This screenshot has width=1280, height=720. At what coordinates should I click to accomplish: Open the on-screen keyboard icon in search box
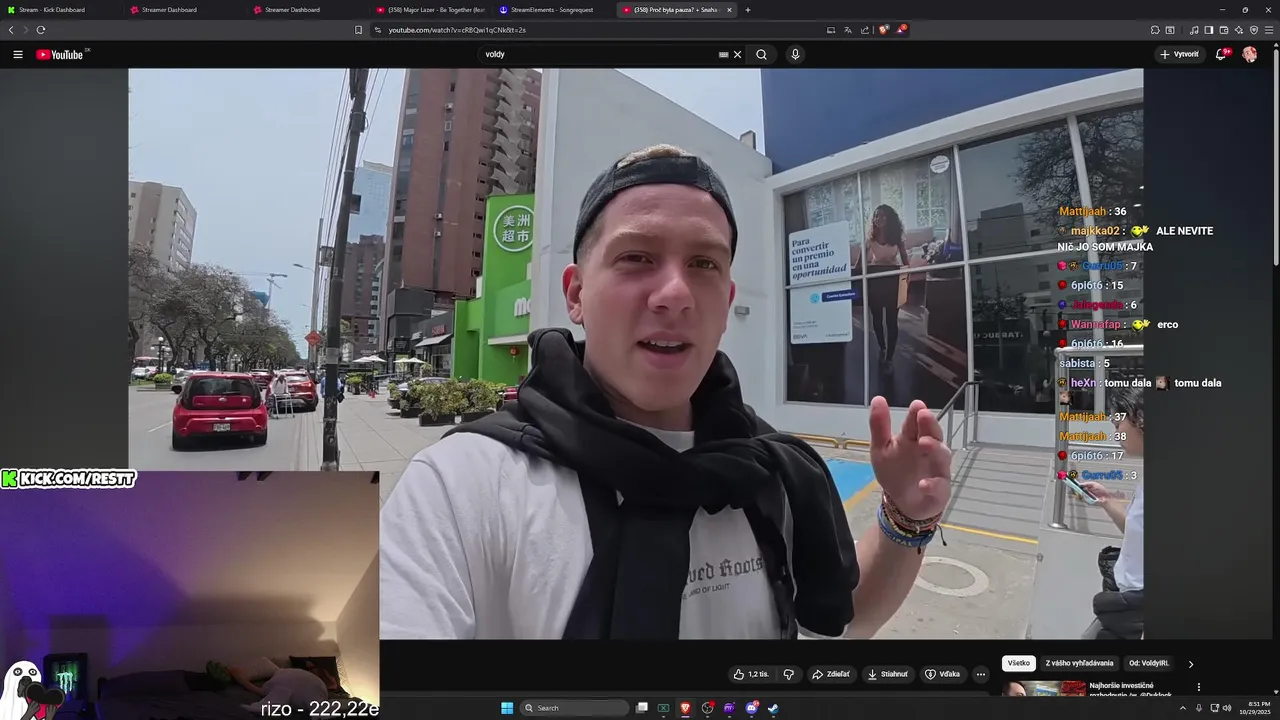pos(723,55)
